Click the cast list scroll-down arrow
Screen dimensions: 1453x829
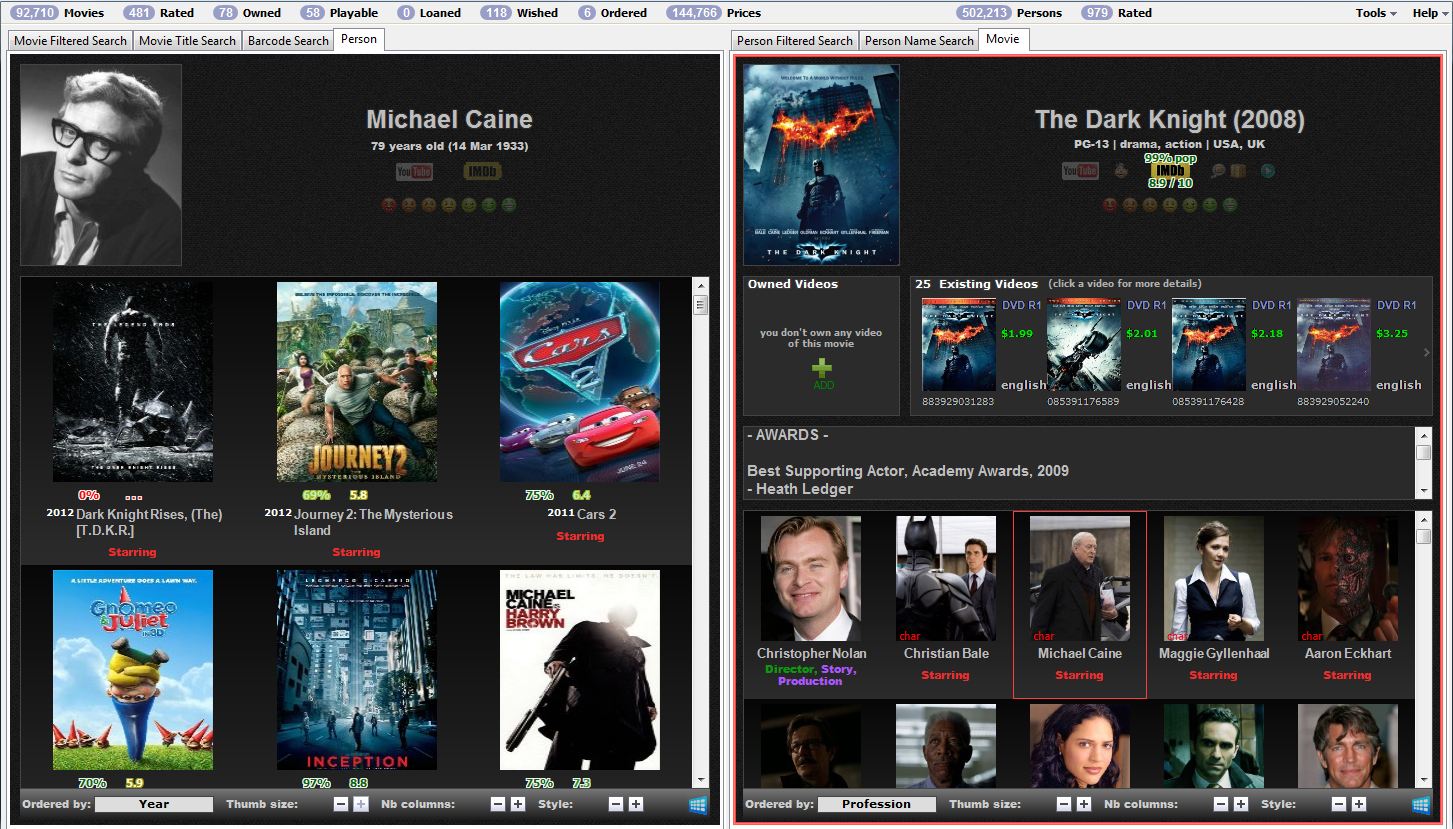click(x=1423, y=780)
